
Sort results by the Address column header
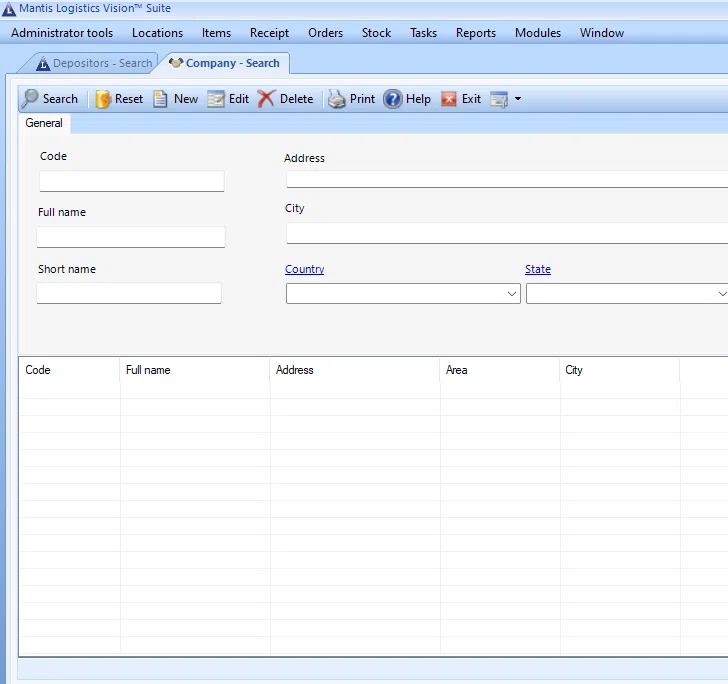pyautogui.click(x=295, y=370)
